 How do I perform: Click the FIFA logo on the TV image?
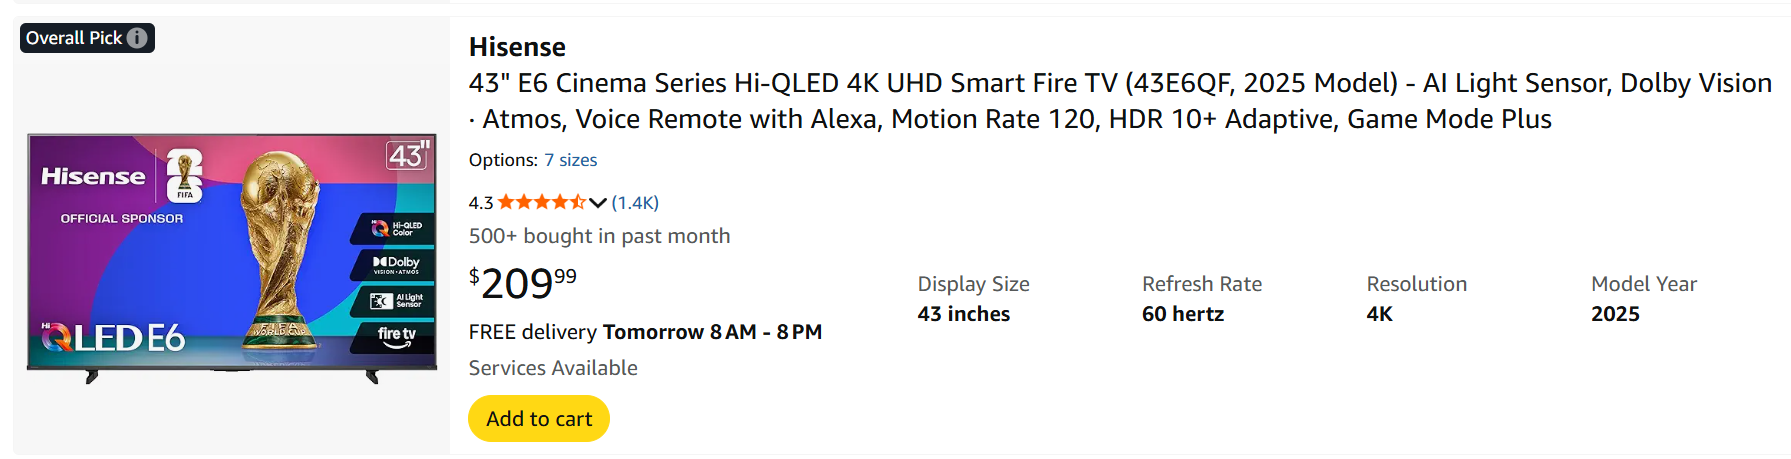click(x=185, y=175)
